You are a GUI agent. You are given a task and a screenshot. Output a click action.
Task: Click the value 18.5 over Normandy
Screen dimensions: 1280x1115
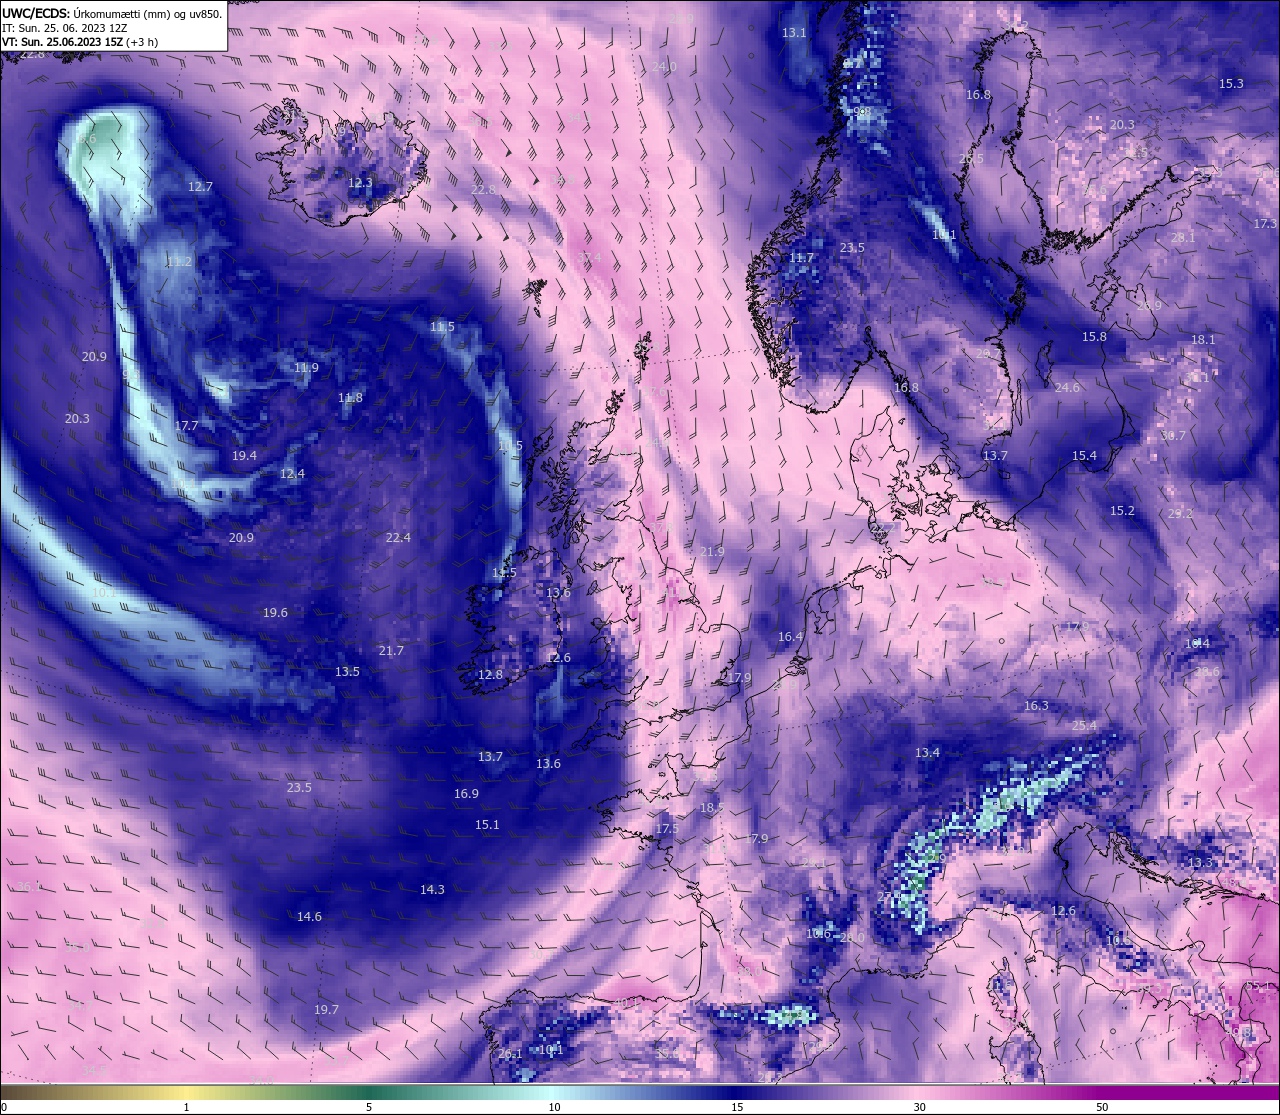(711, 808)
